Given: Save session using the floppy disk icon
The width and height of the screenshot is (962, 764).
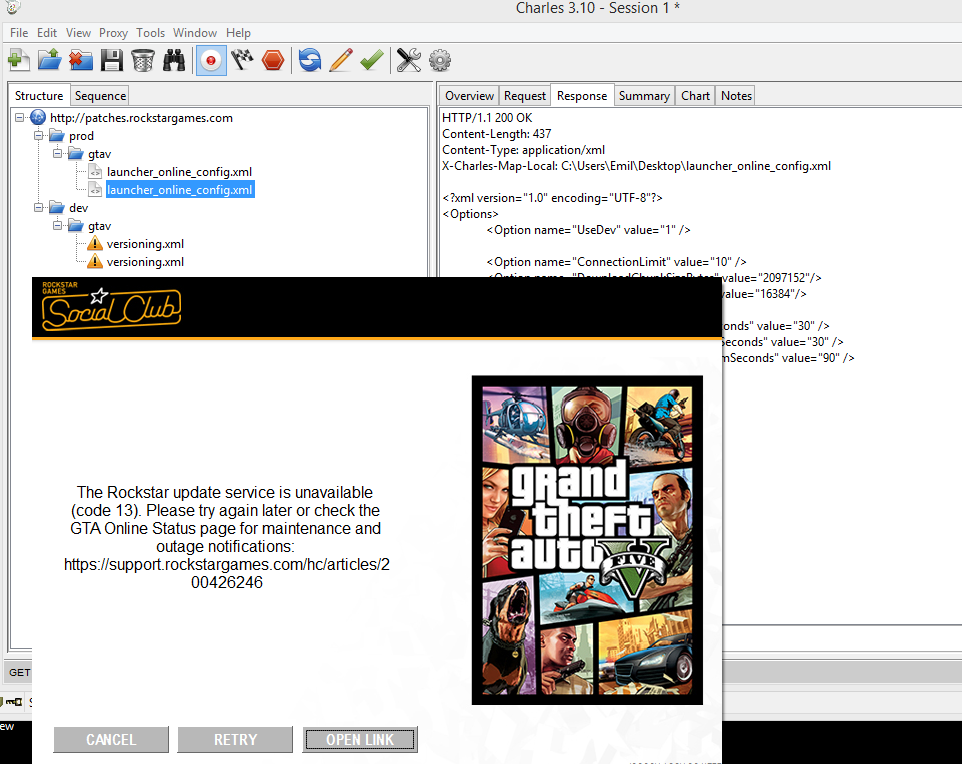Looking at the screenshot, I should (112, 60).
